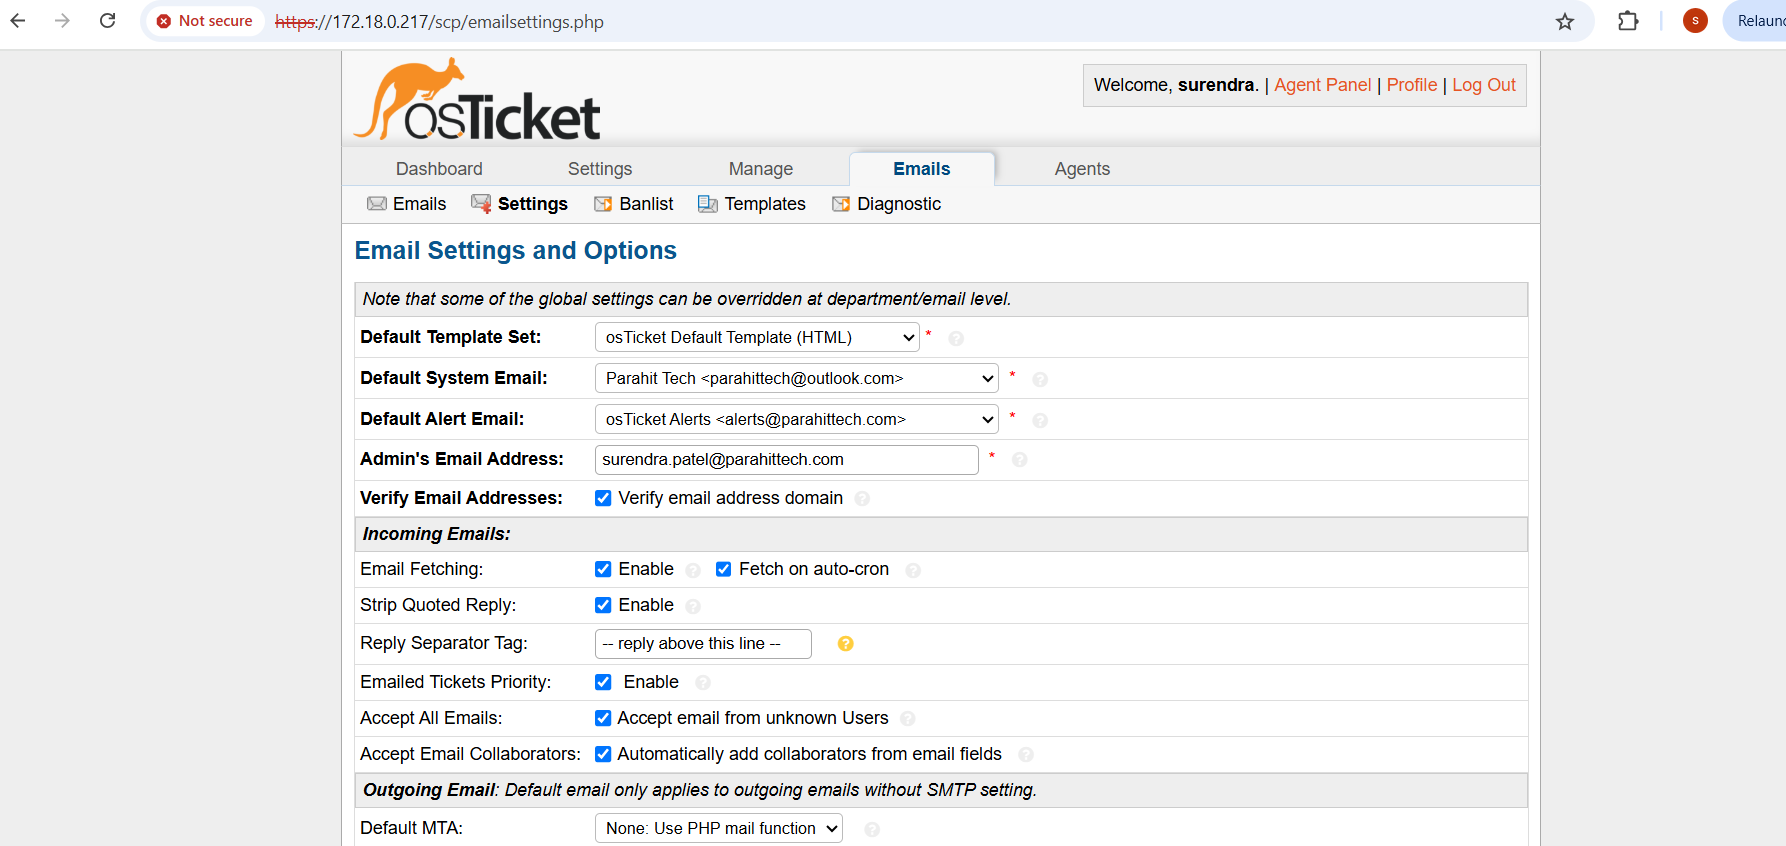
Task: Expand the Default System Email dropdown
Action: coord(796,379)
